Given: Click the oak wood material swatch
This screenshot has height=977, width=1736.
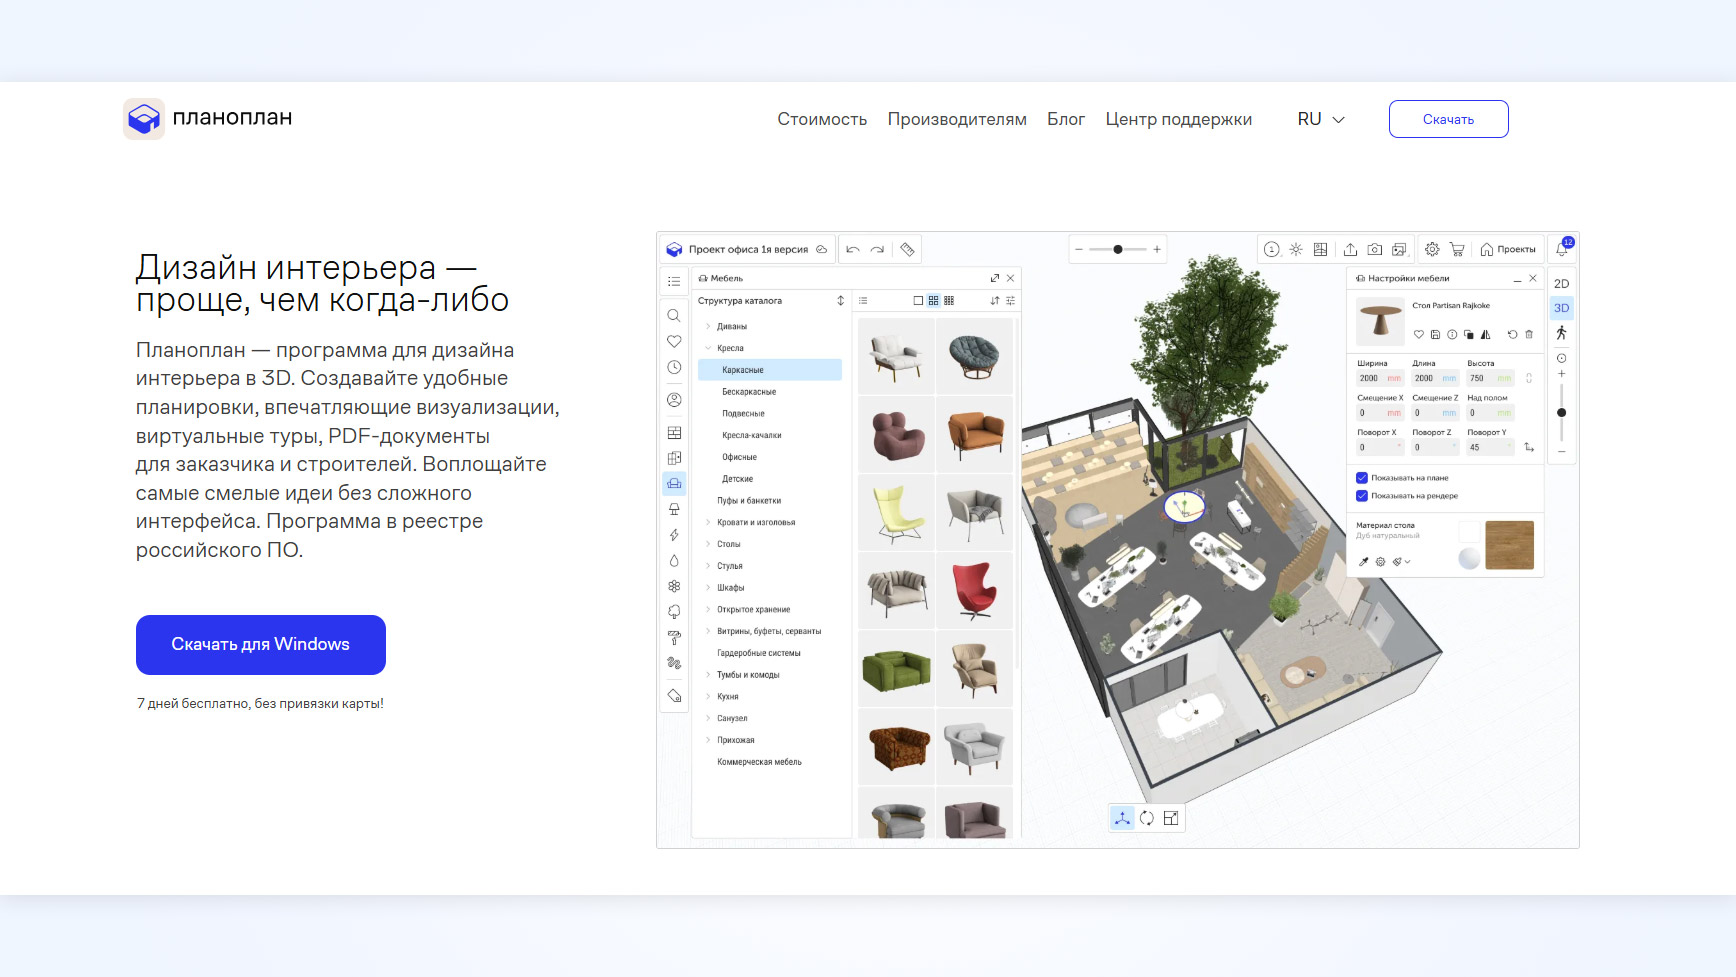Looking at the screenshot, I should [1509, 545].
